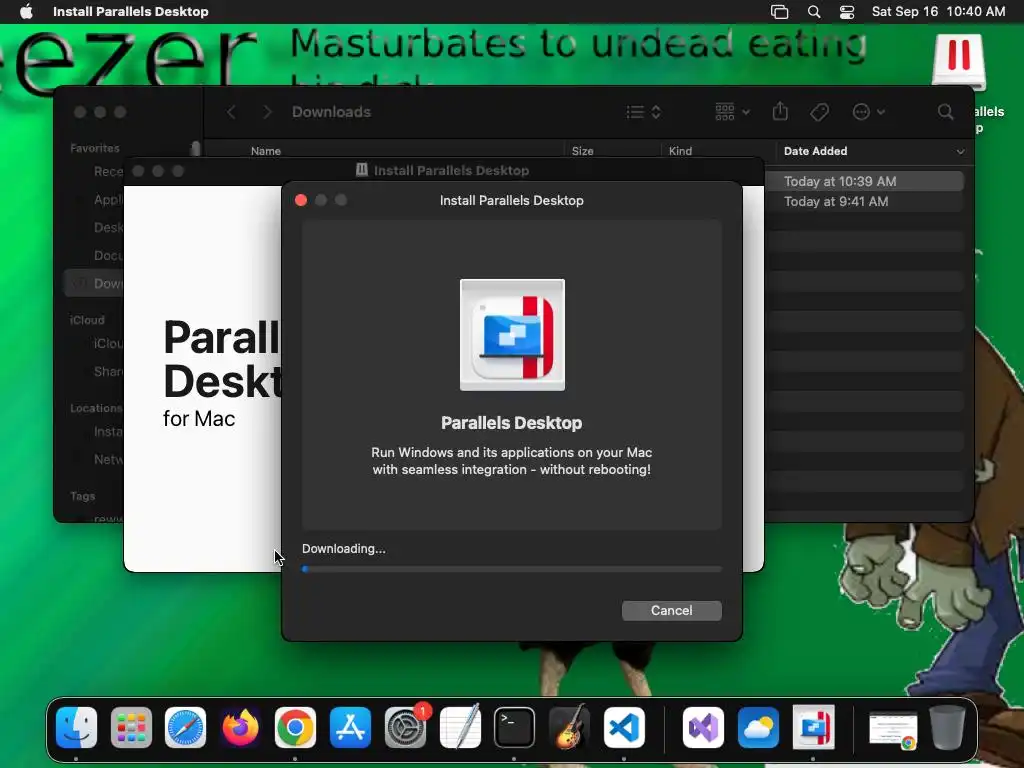Click the Finder Share icon
The width and height of the screenshot is (1024, 768).
(780, 112)
